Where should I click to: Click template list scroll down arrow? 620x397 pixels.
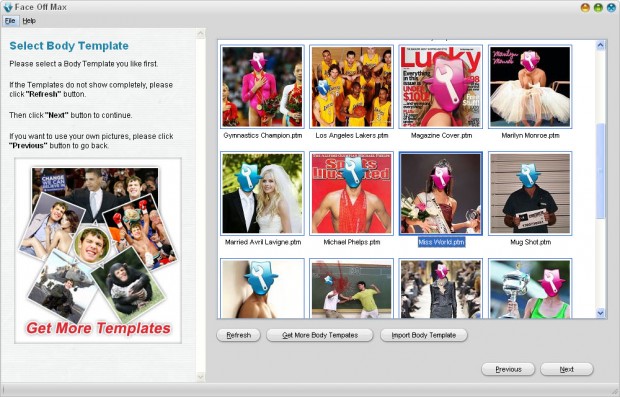coord(601,313)
